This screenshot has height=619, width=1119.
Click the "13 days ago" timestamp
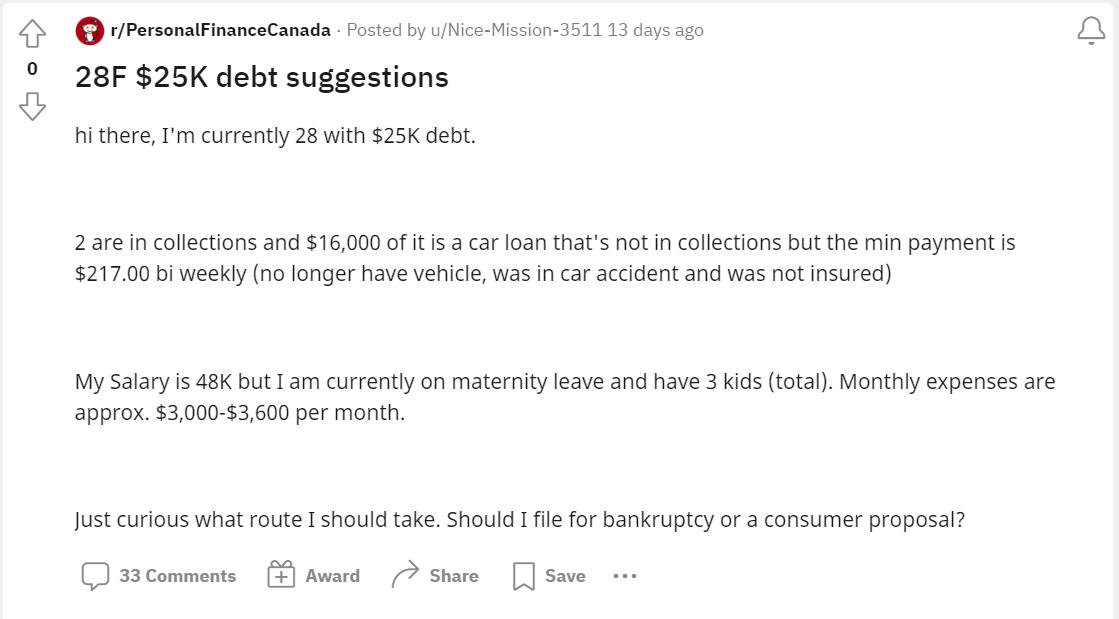pyautogui.click(x=655, y=30)
